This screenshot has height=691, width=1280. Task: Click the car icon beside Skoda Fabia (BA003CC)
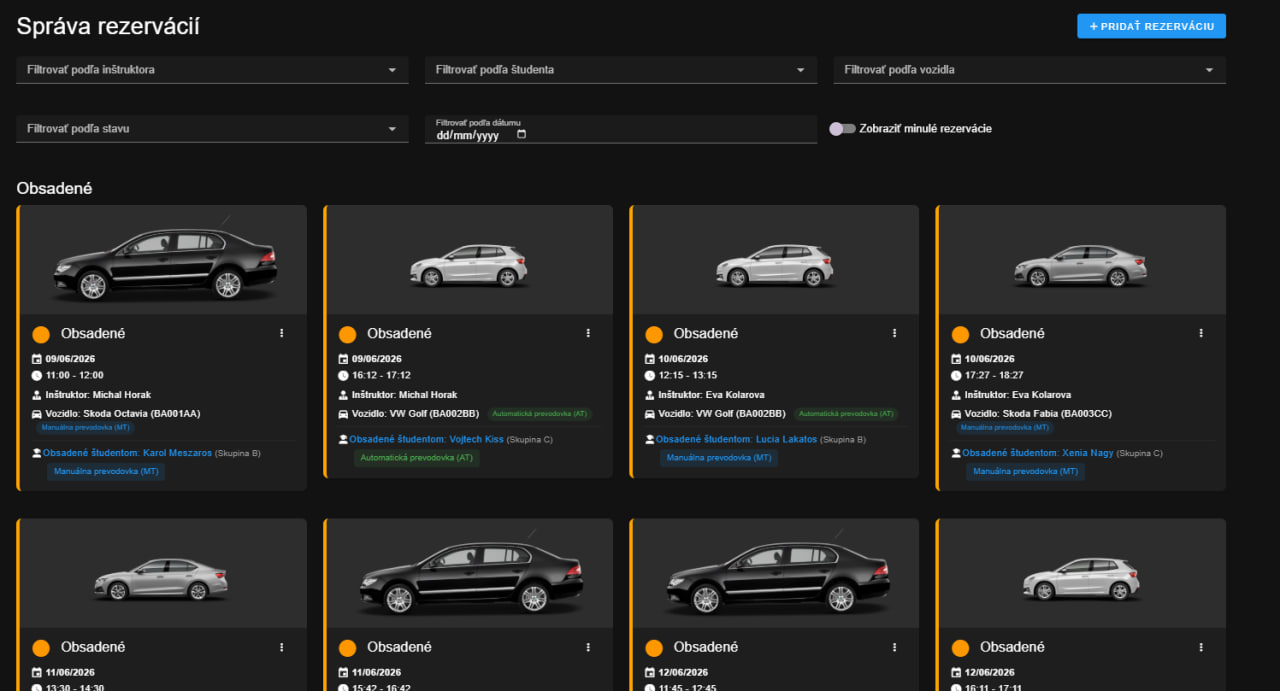[x=956, y=414]
